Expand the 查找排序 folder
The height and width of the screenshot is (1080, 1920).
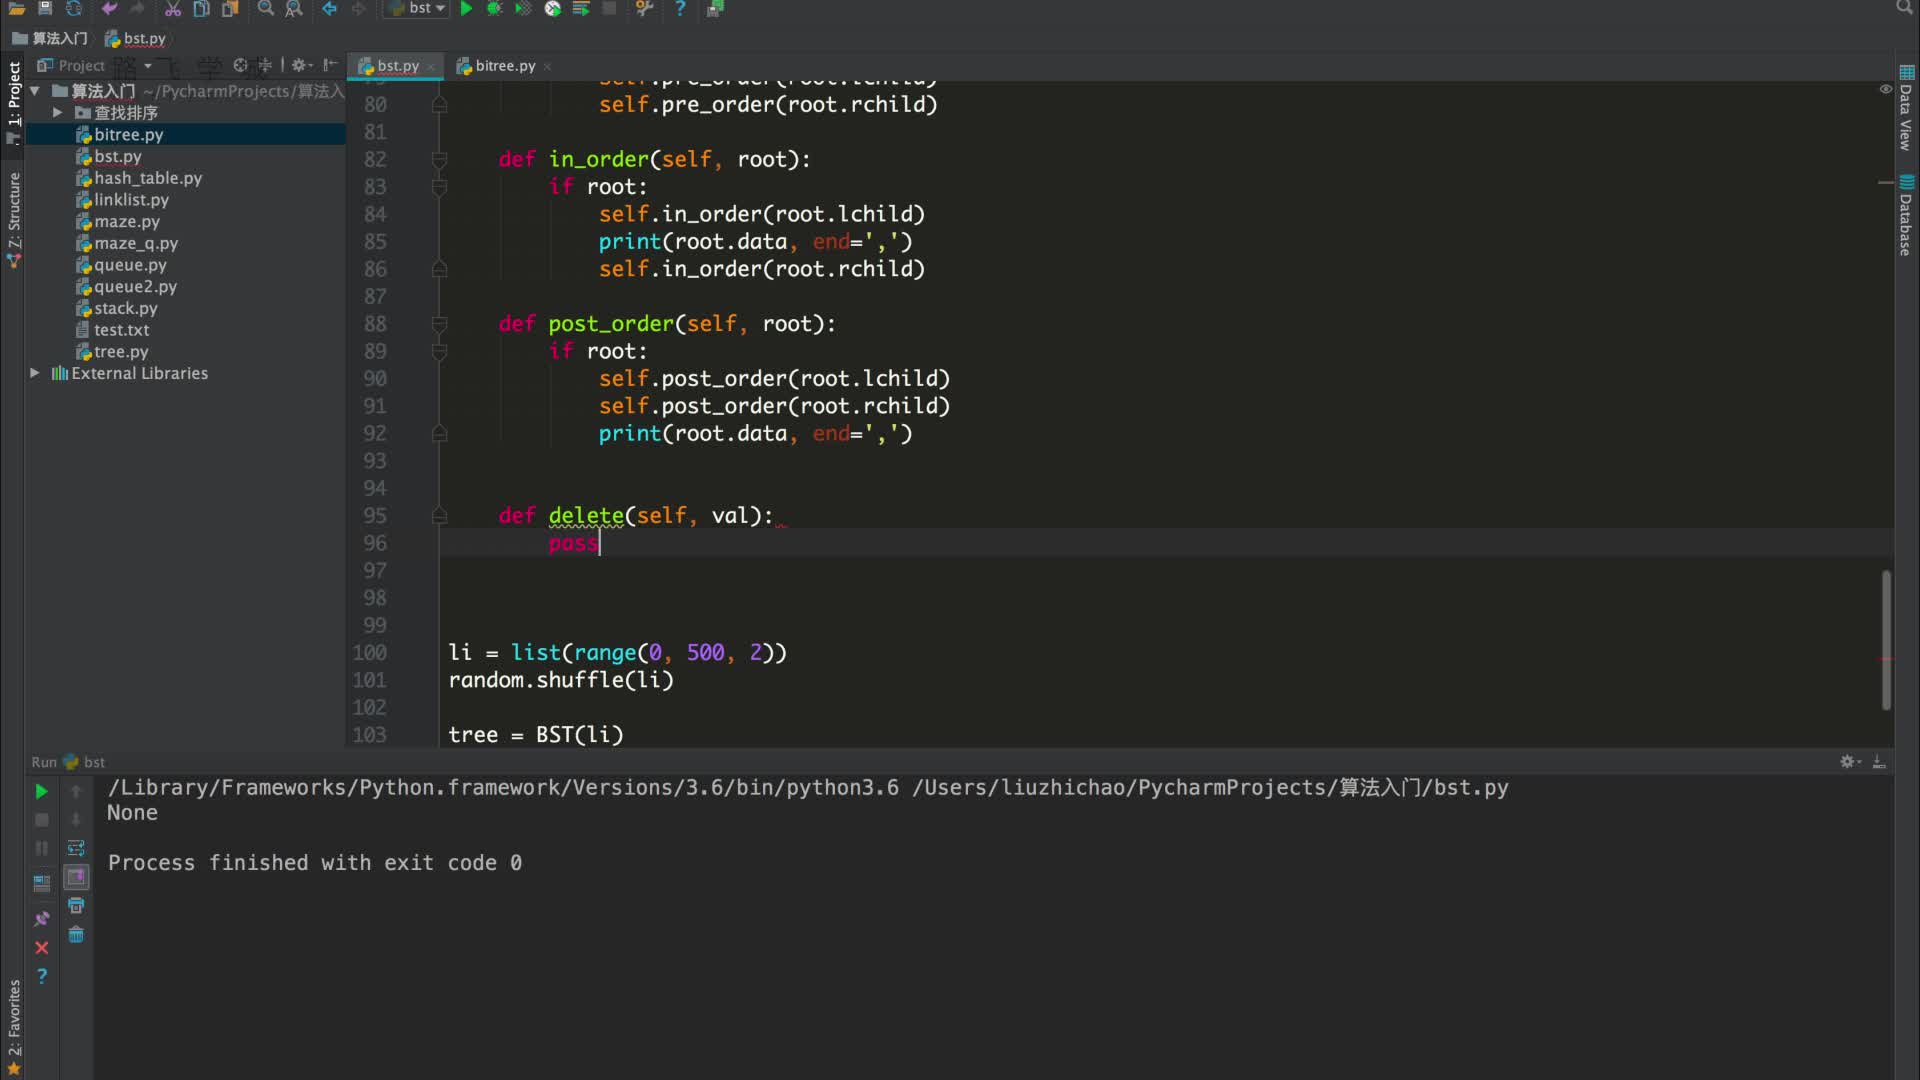point(57,113)
